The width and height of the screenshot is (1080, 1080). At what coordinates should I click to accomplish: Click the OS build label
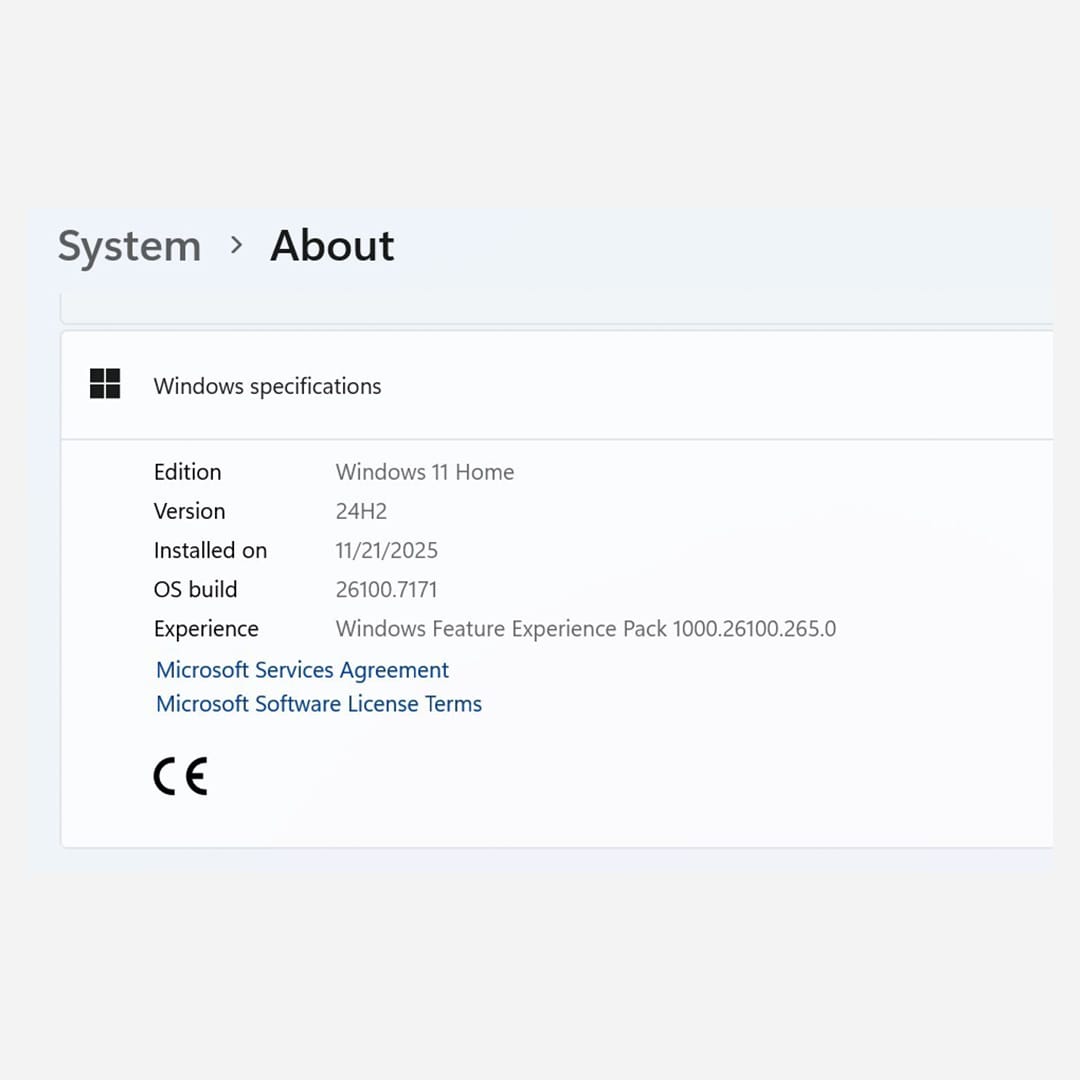195,589
